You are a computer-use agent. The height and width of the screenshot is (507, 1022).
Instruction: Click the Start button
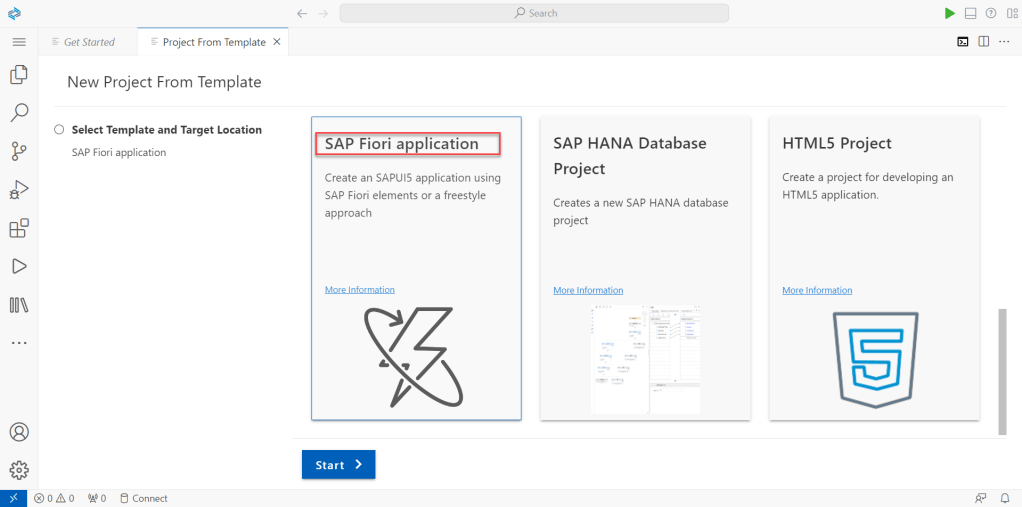click(338, 465)
